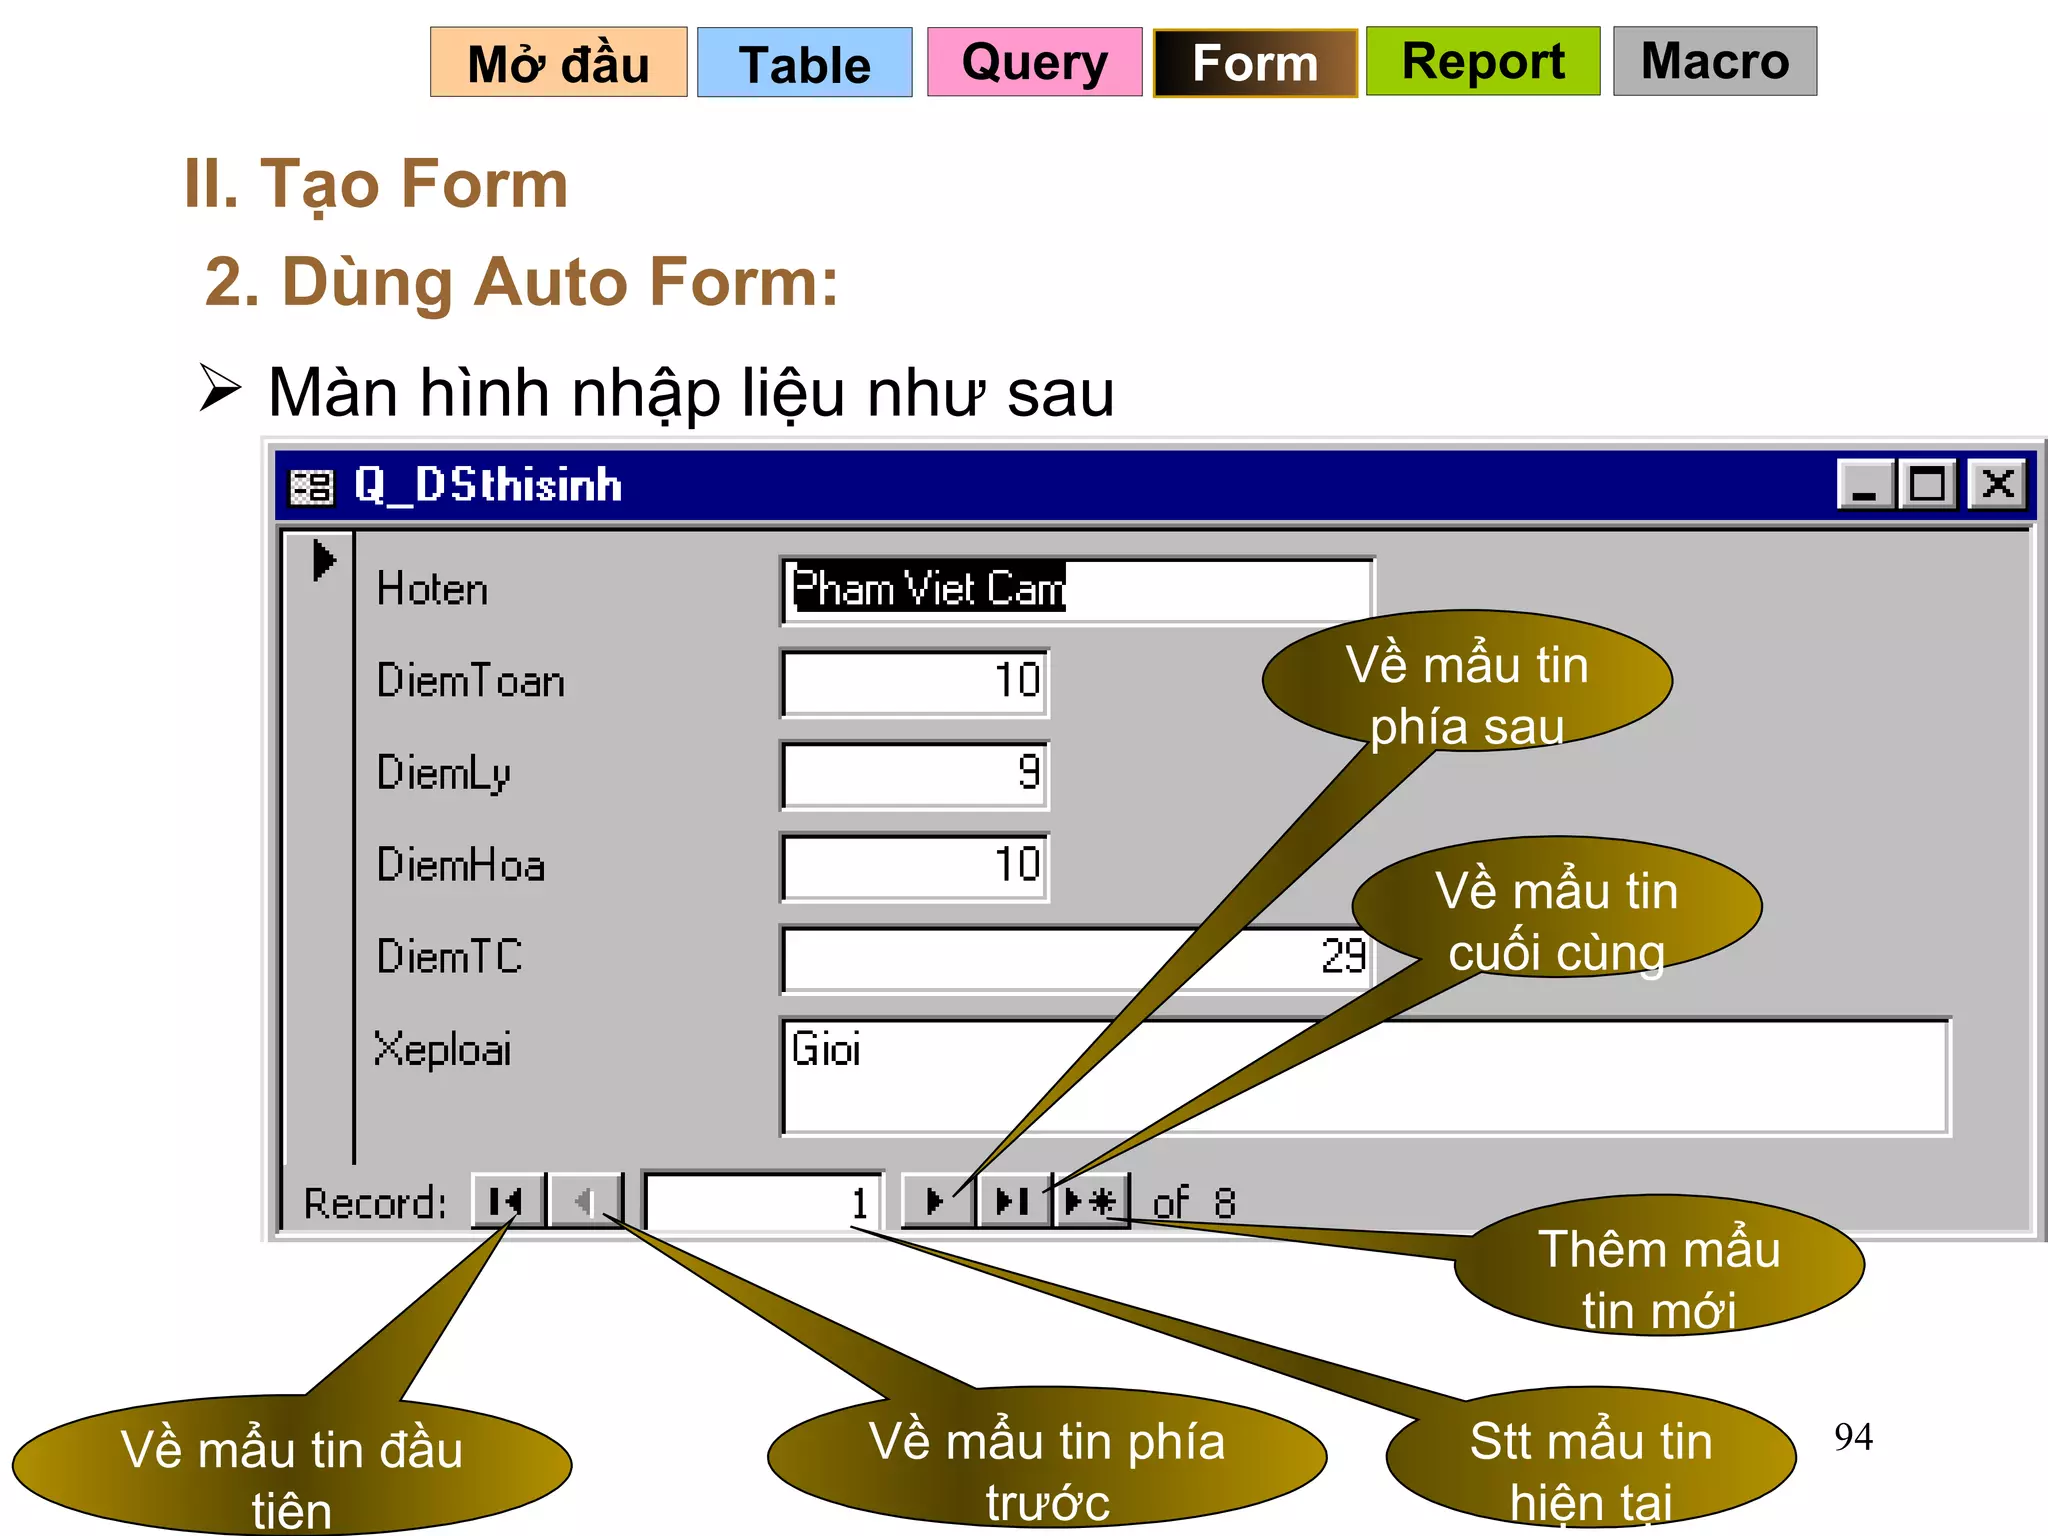The width and height of the screenshot is (2048, 1536).
Task: Select the record selector arrow
Action: click(x=324, y=560)
